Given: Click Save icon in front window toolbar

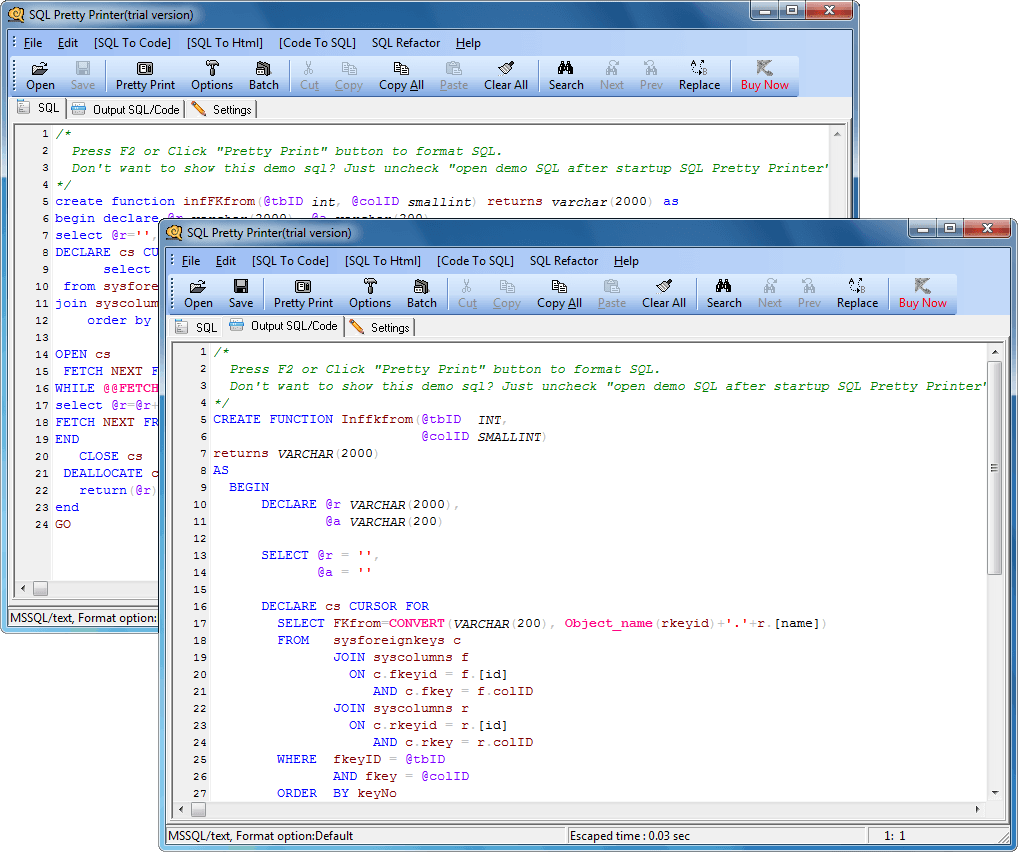Looking at the screenshot, I should (x=241, y=294).
